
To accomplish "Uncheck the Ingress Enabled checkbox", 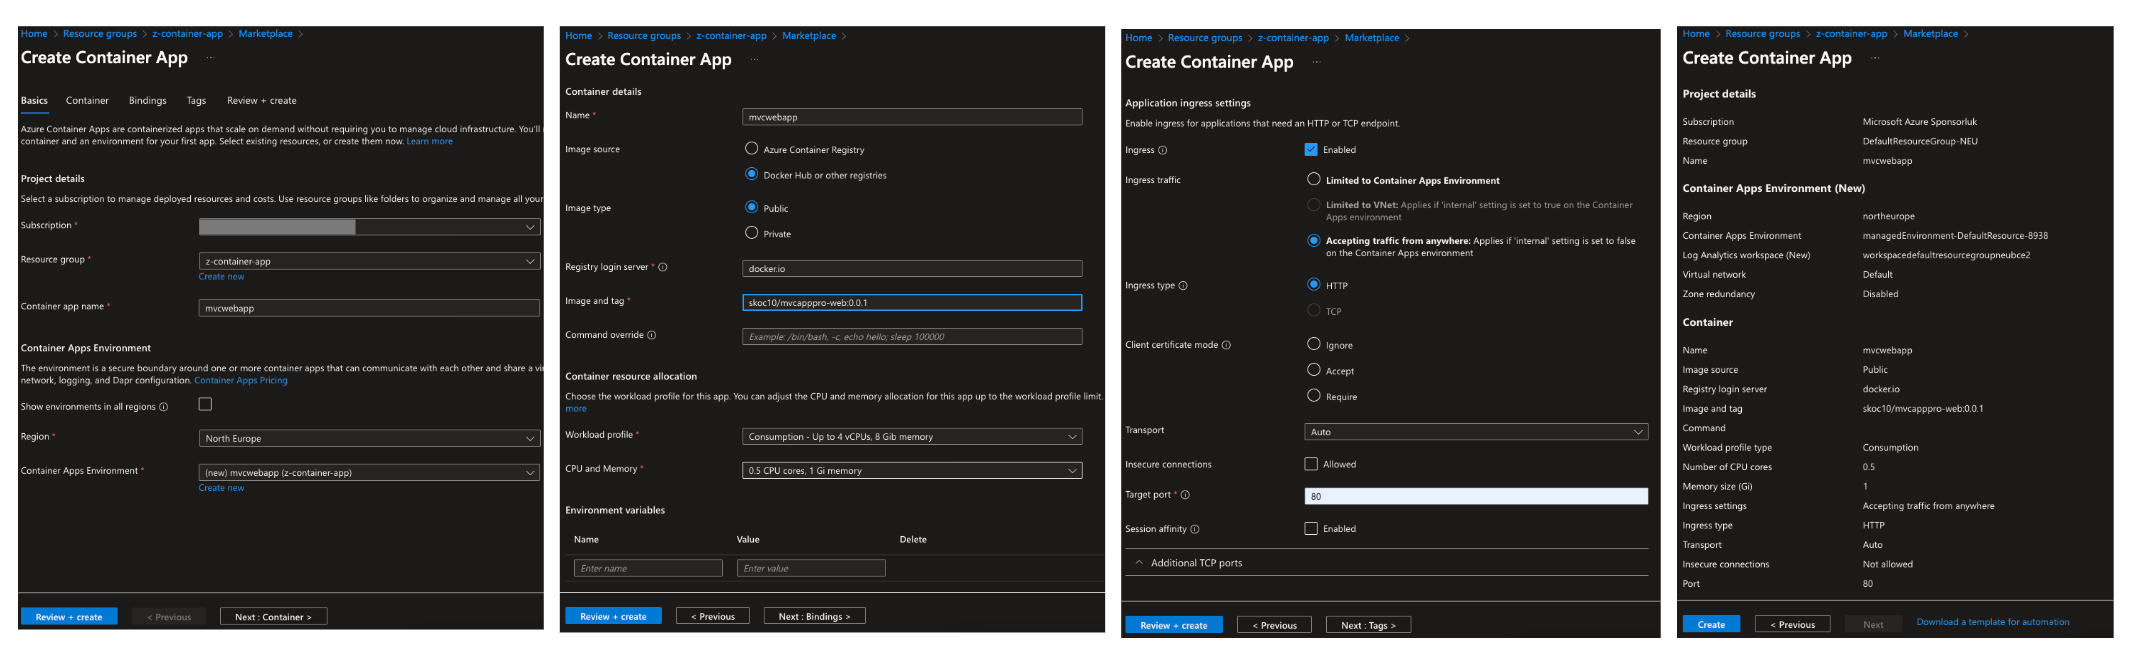I will [x=1312, y=150].
